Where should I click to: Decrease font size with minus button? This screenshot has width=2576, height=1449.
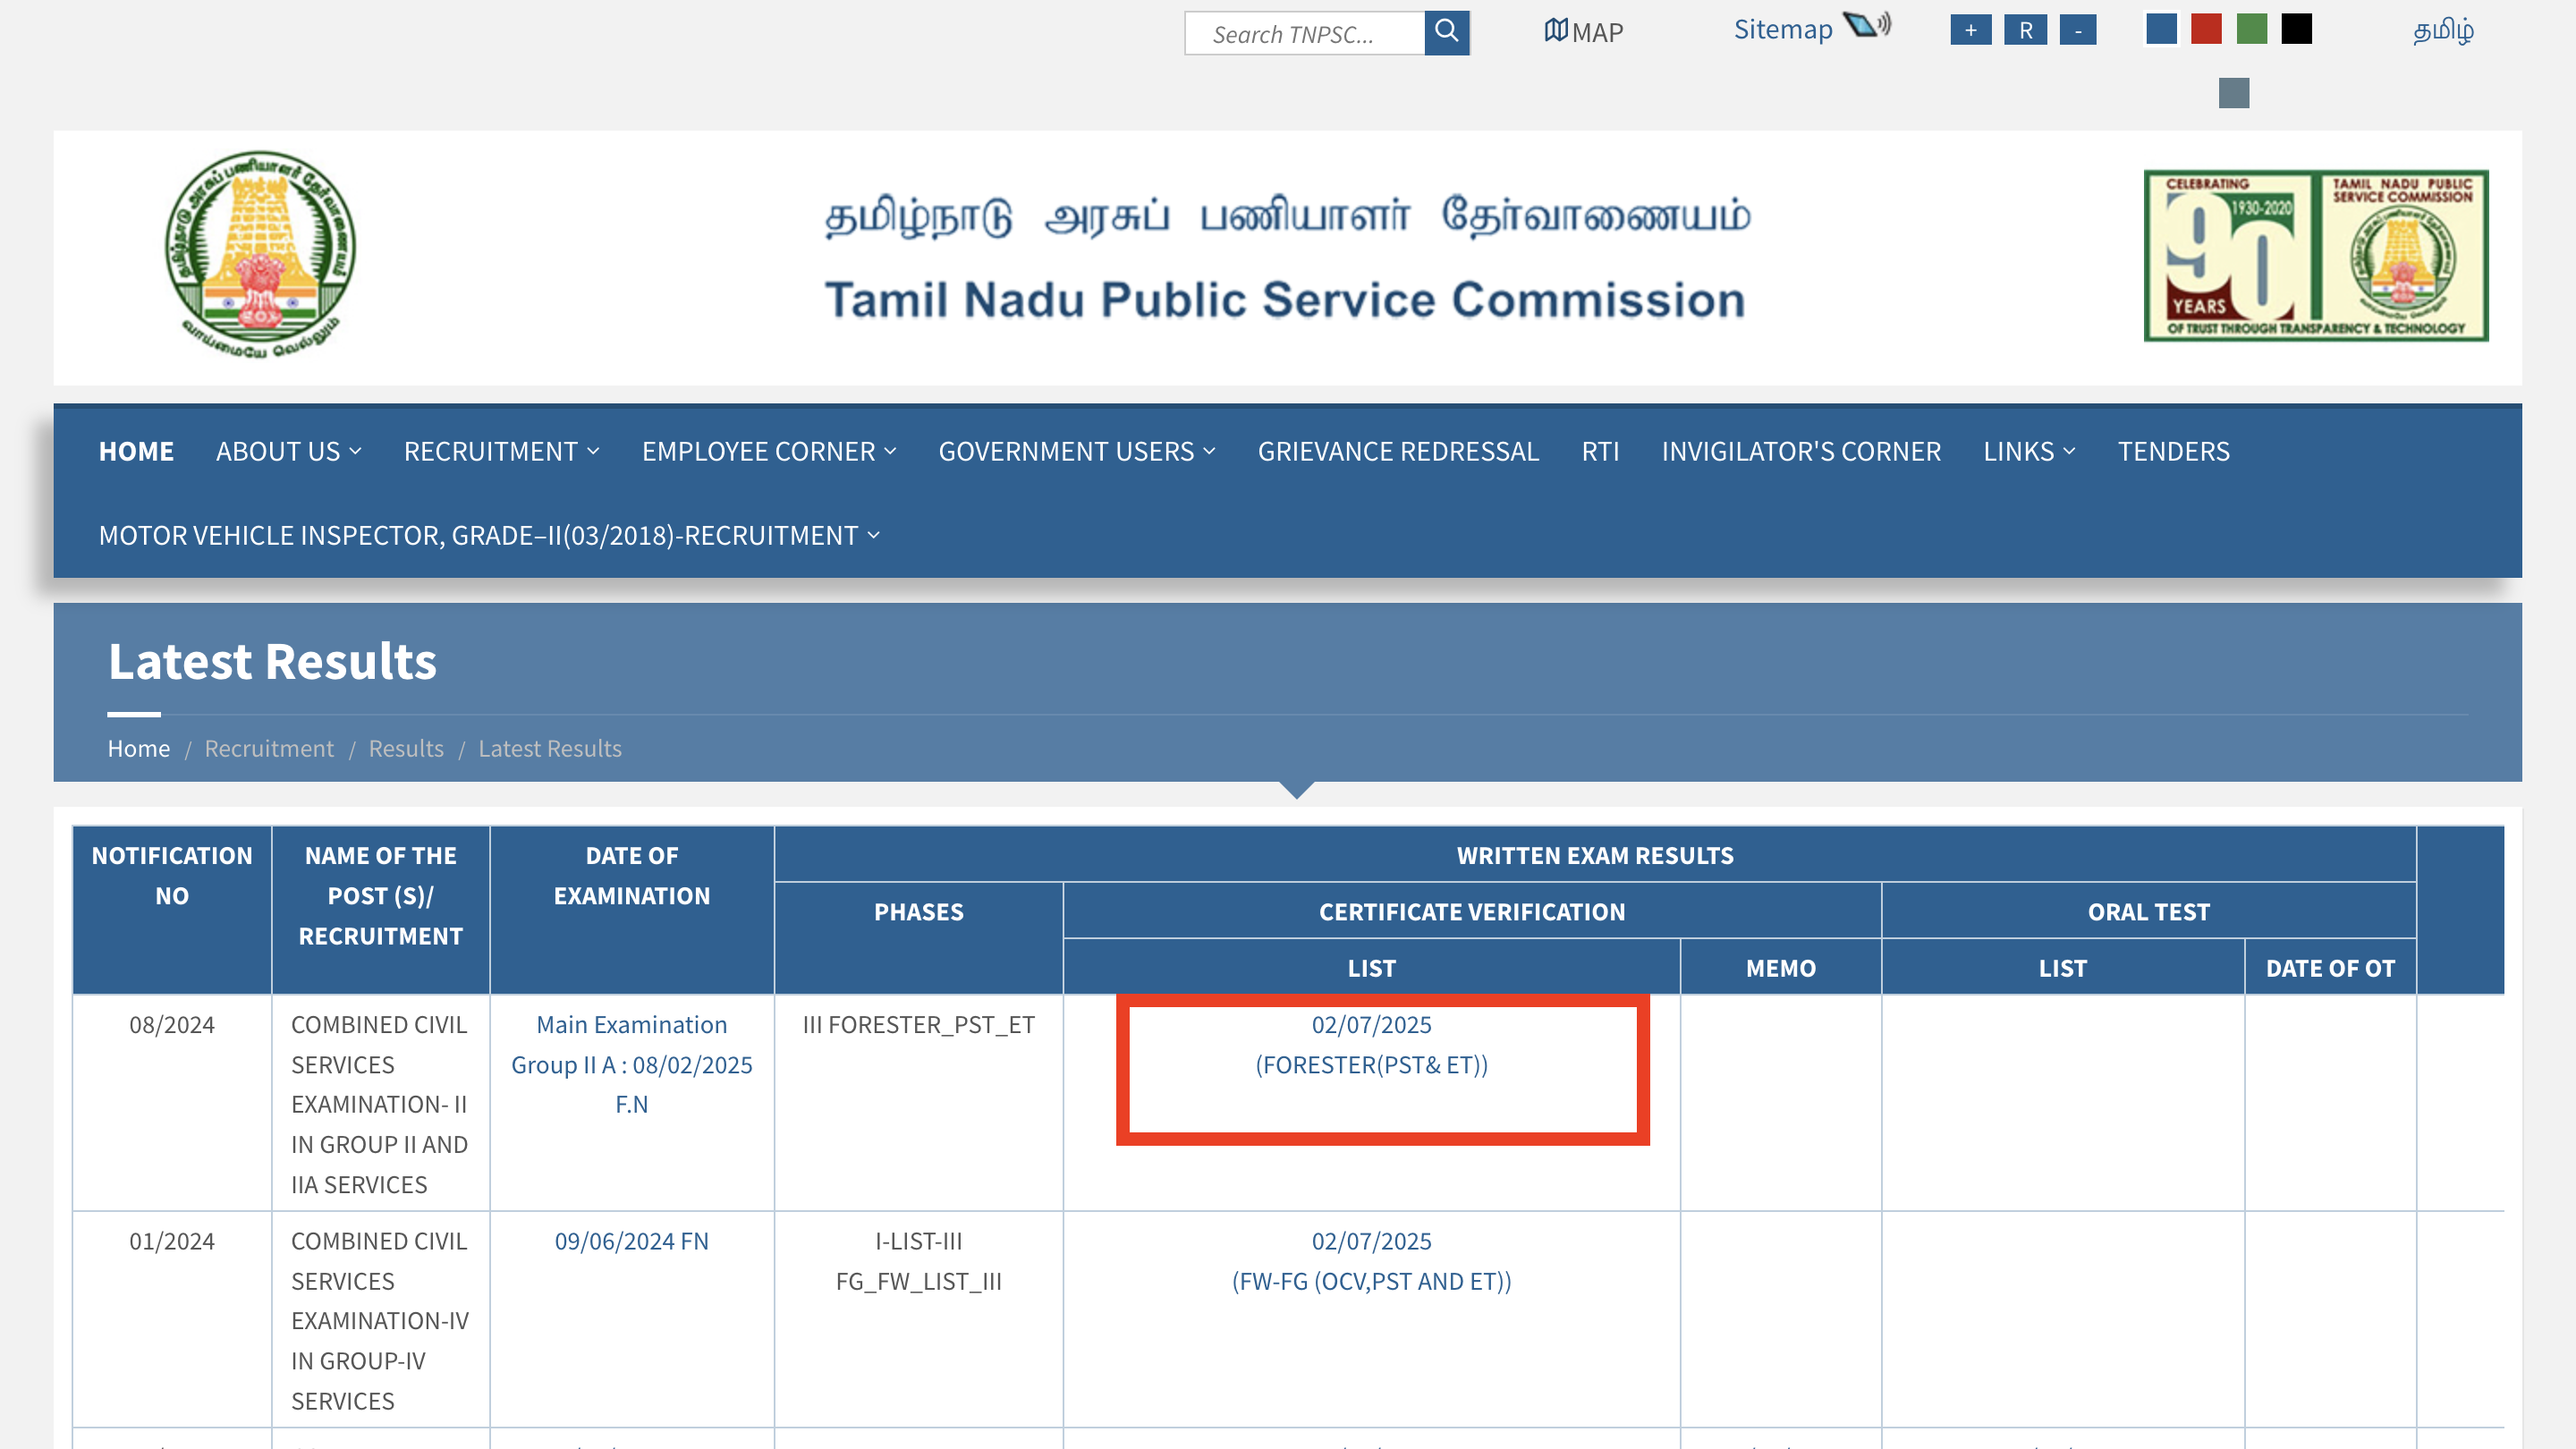(x=2078, y=30)
